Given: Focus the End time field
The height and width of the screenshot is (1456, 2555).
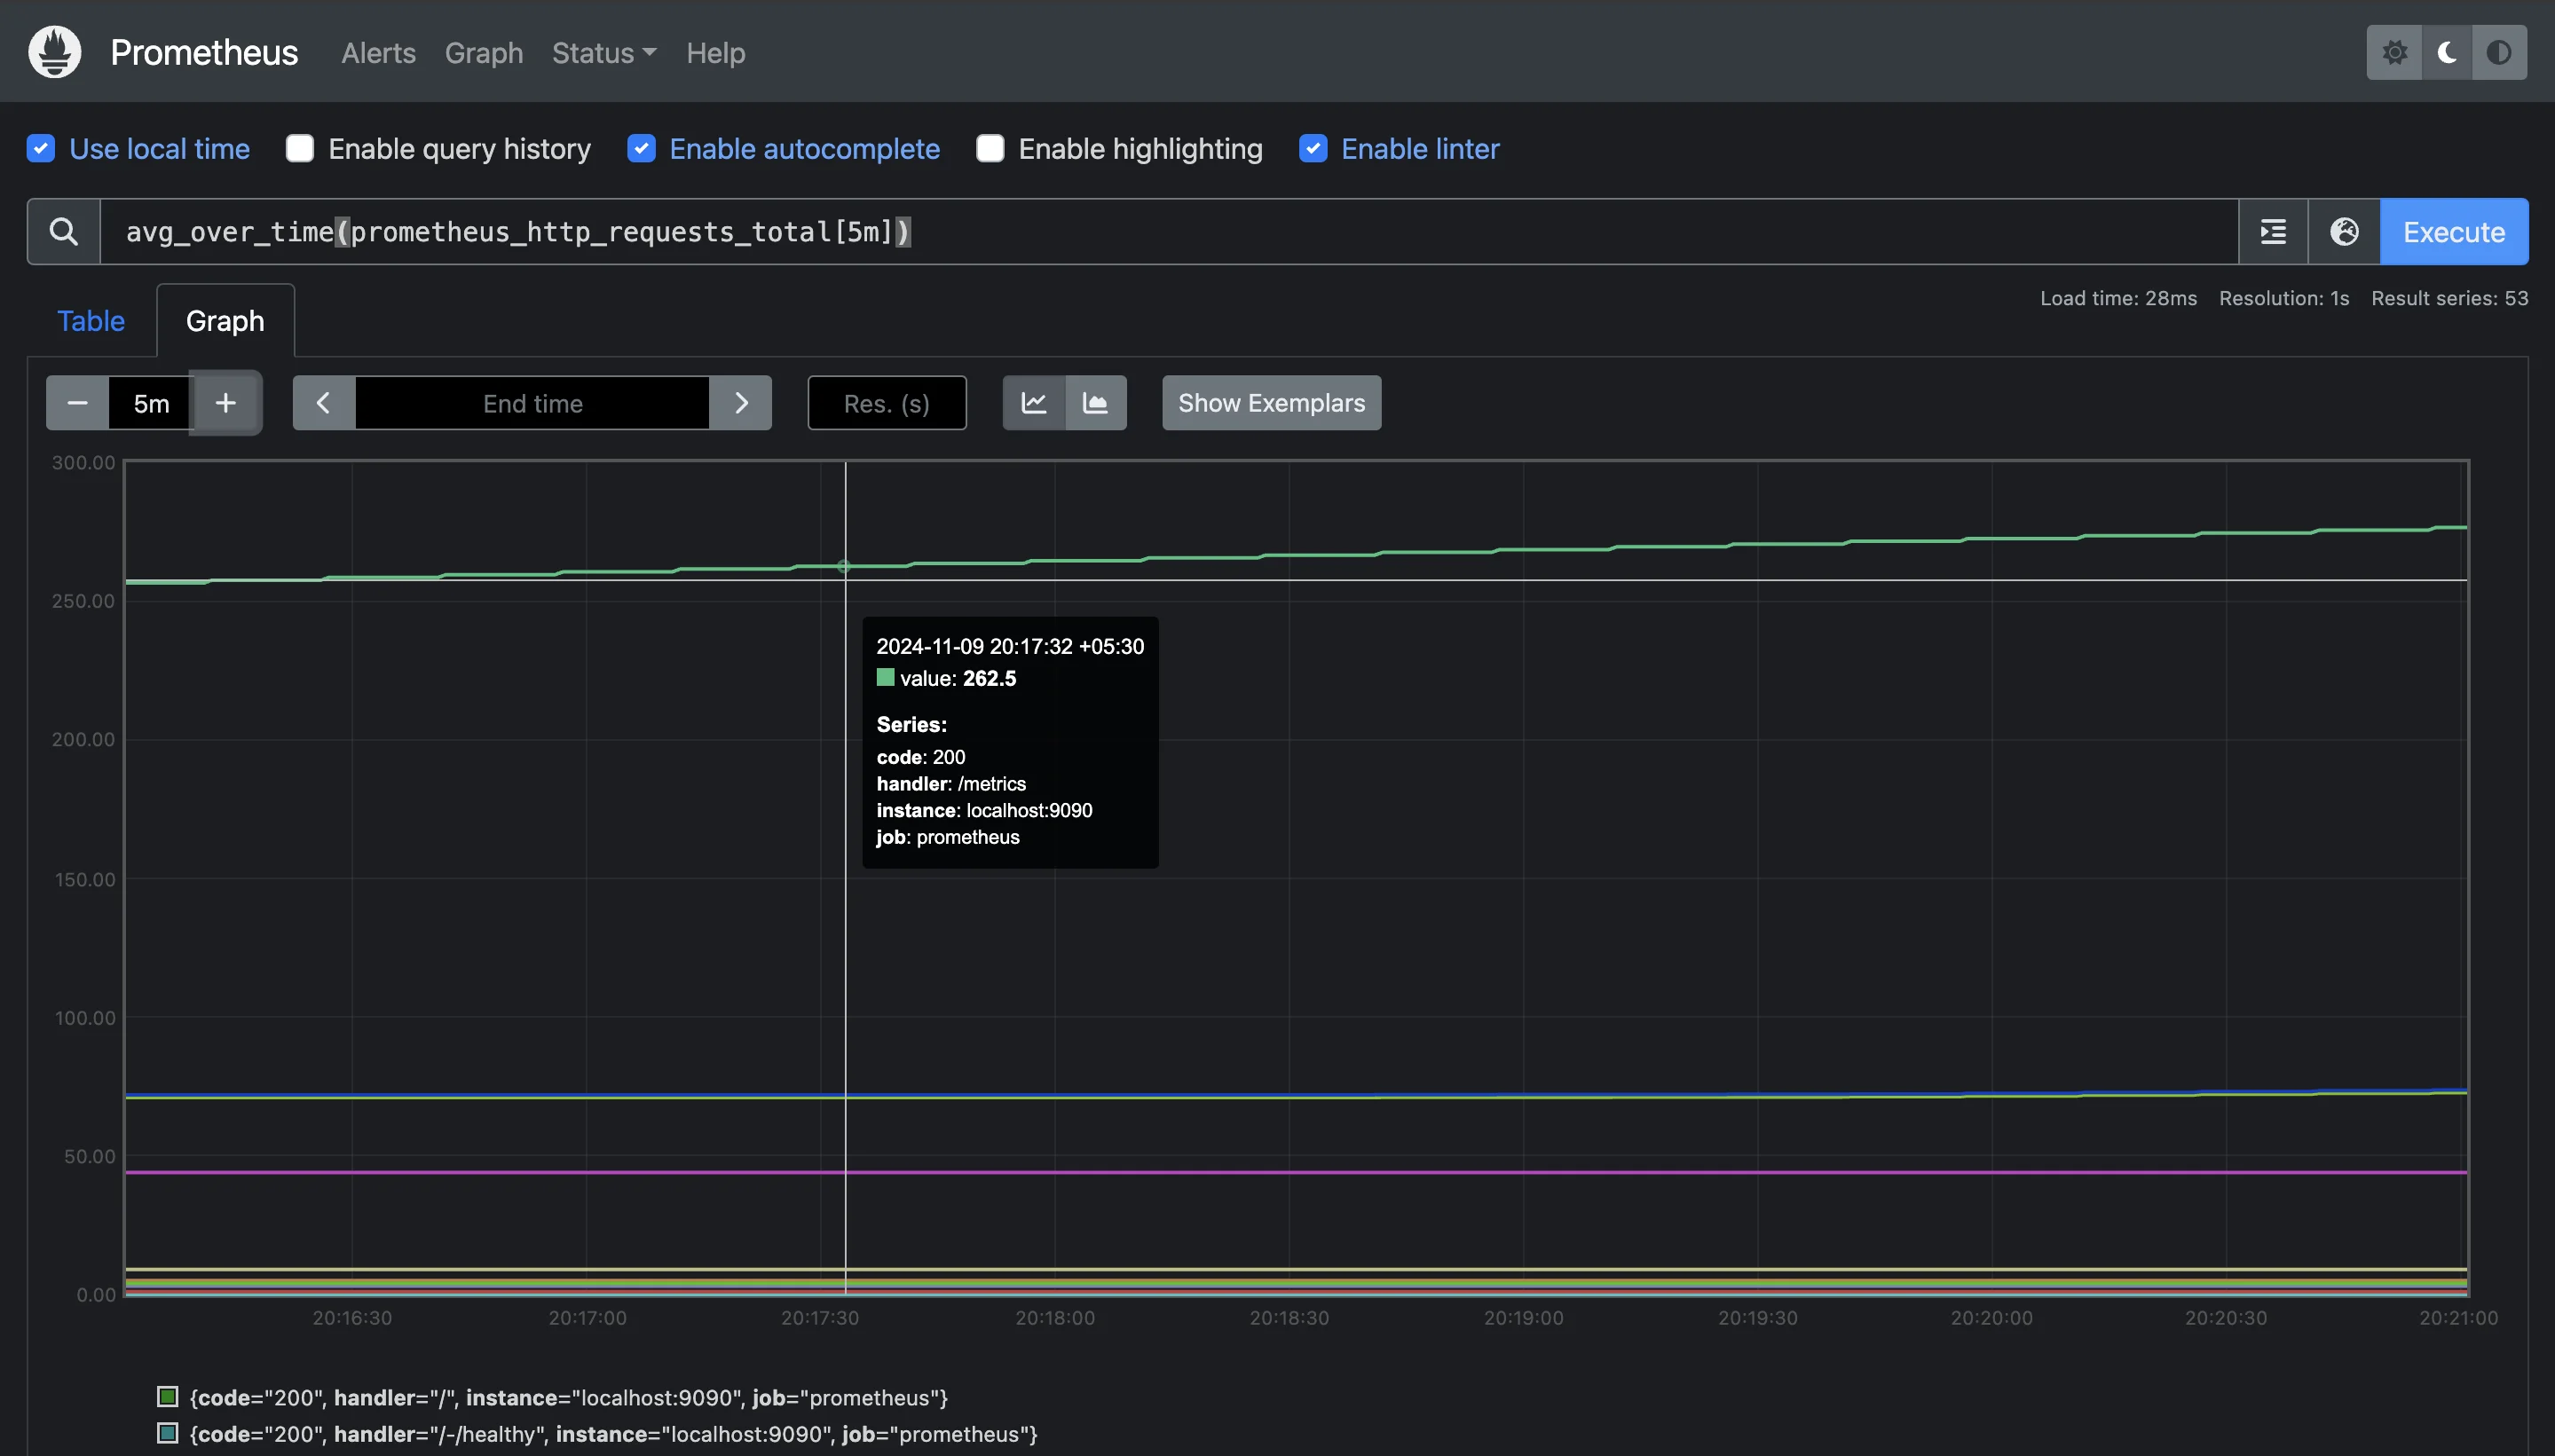Looking at the screenshot, I should (x=532, y=403).
